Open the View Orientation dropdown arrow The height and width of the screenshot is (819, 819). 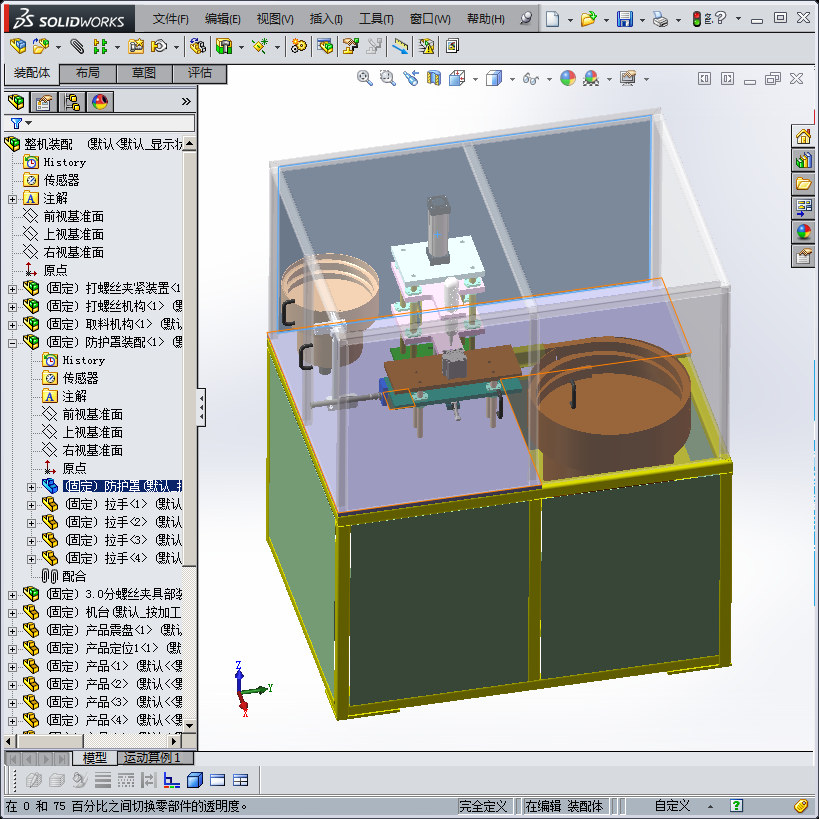[x=475, y=79]
